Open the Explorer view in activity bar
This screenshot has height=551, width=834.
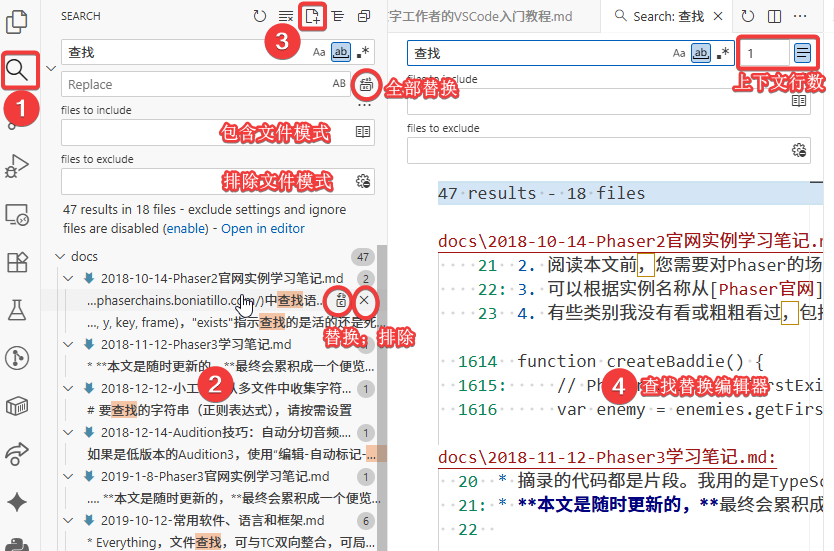point(19,25)
